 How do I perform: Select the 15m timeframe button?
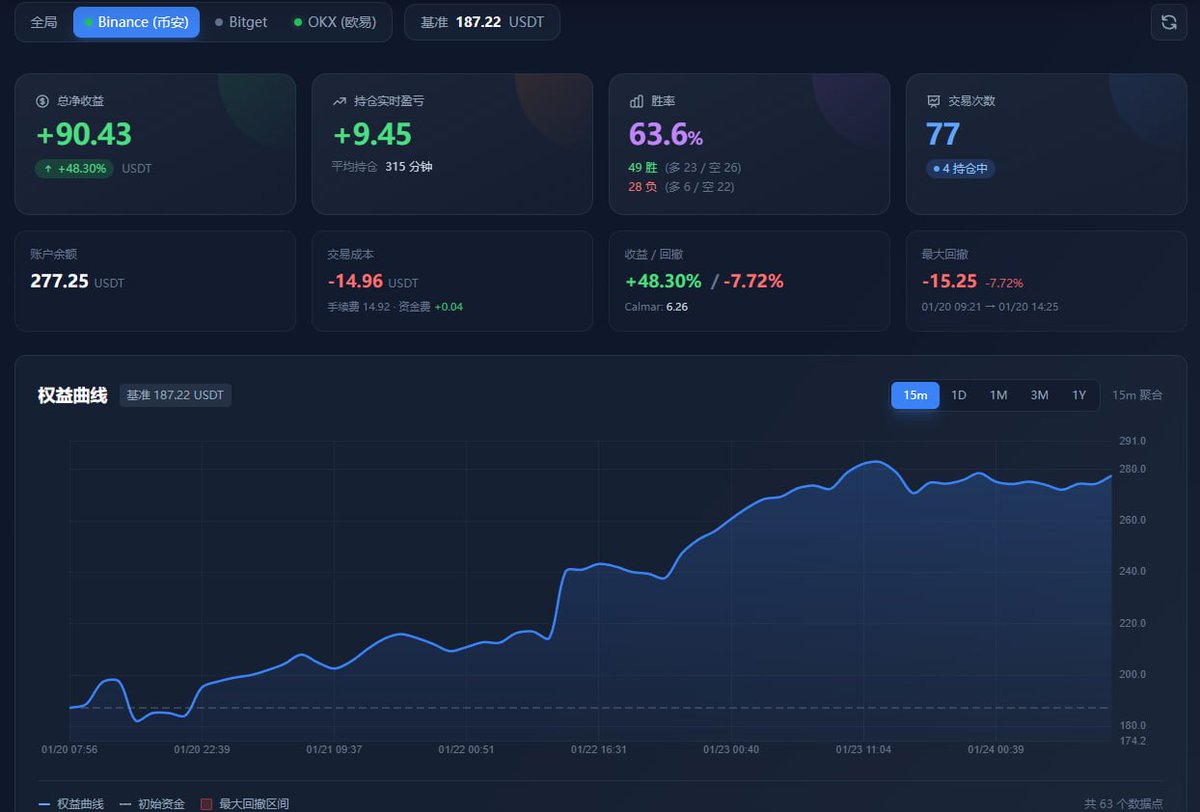(x=915, y=395)
